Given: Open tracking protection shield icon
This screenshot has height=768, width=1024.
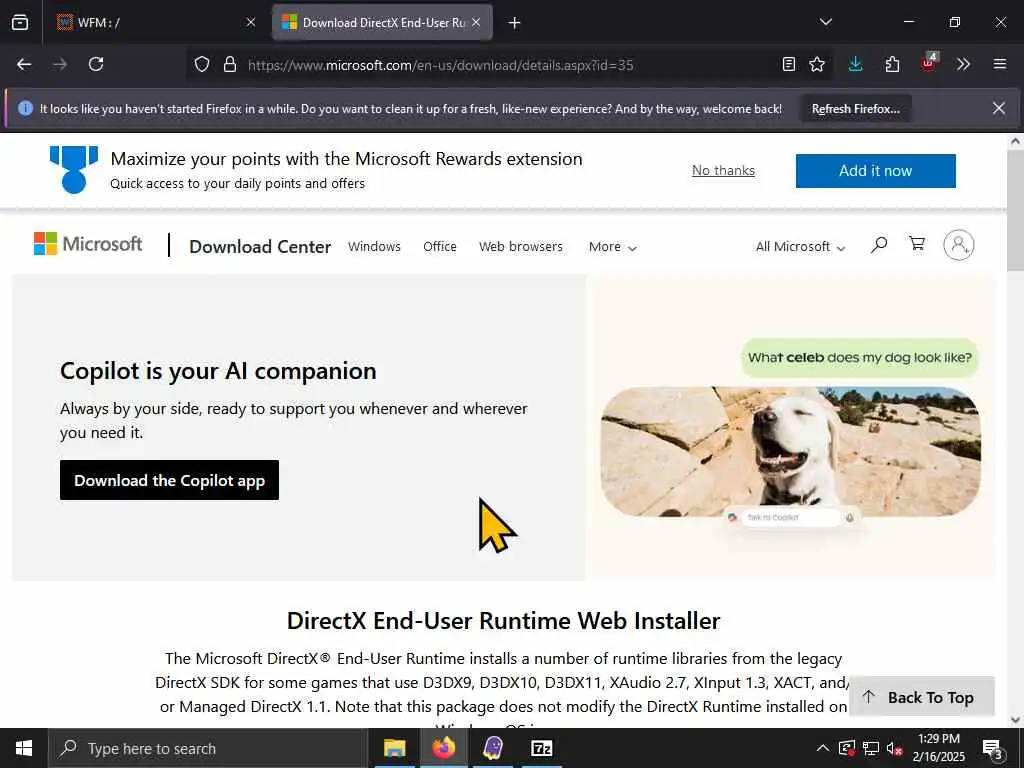Looking at the screenshot, I should click(x=202, y=64).
